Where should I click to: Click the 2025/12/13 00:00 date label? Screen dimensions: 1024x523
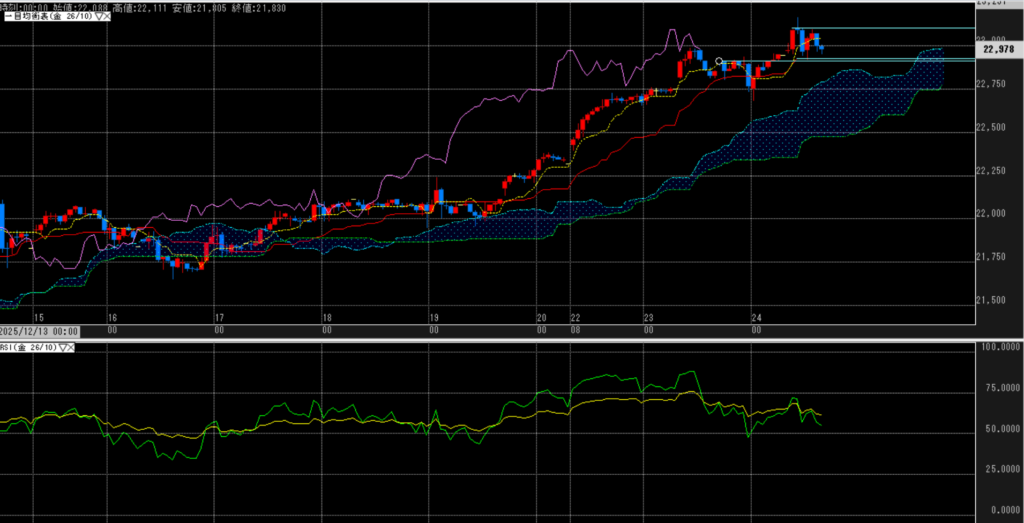39,330
